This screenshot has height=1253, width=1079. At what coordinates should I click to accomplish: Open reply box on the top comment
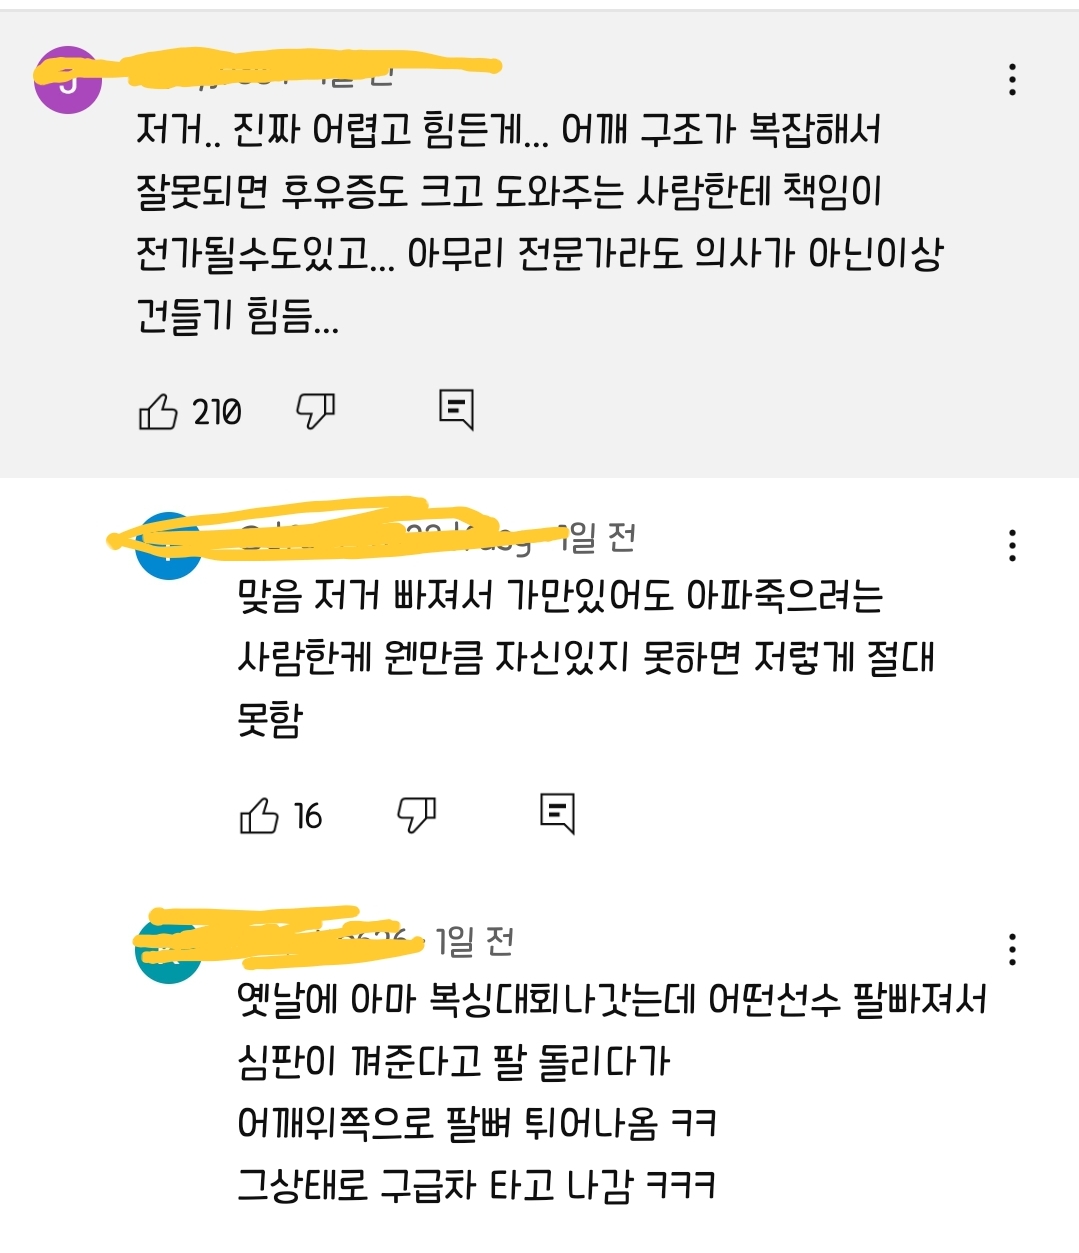click(x=456, y=409)
